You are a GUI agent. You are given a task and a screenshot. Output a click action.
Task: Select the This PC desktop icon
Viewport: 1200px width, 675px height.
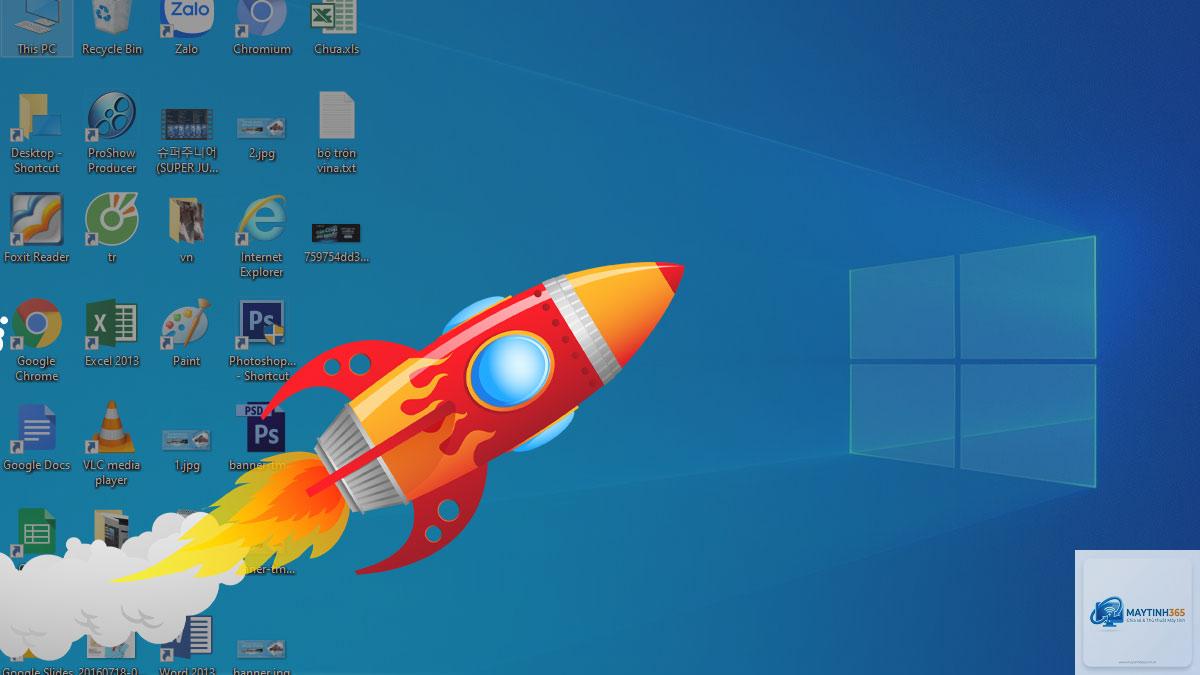click(37, 28)
